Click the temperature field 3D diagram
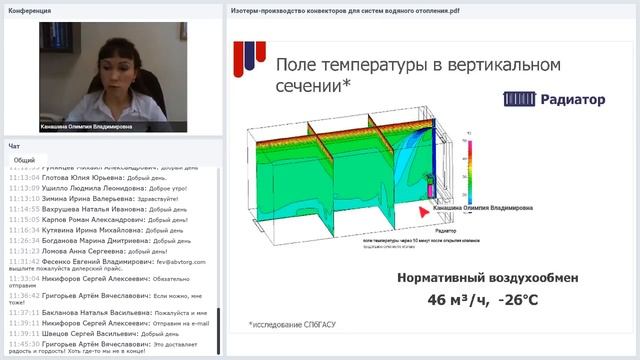640x360 pixels. coord(351,176)
